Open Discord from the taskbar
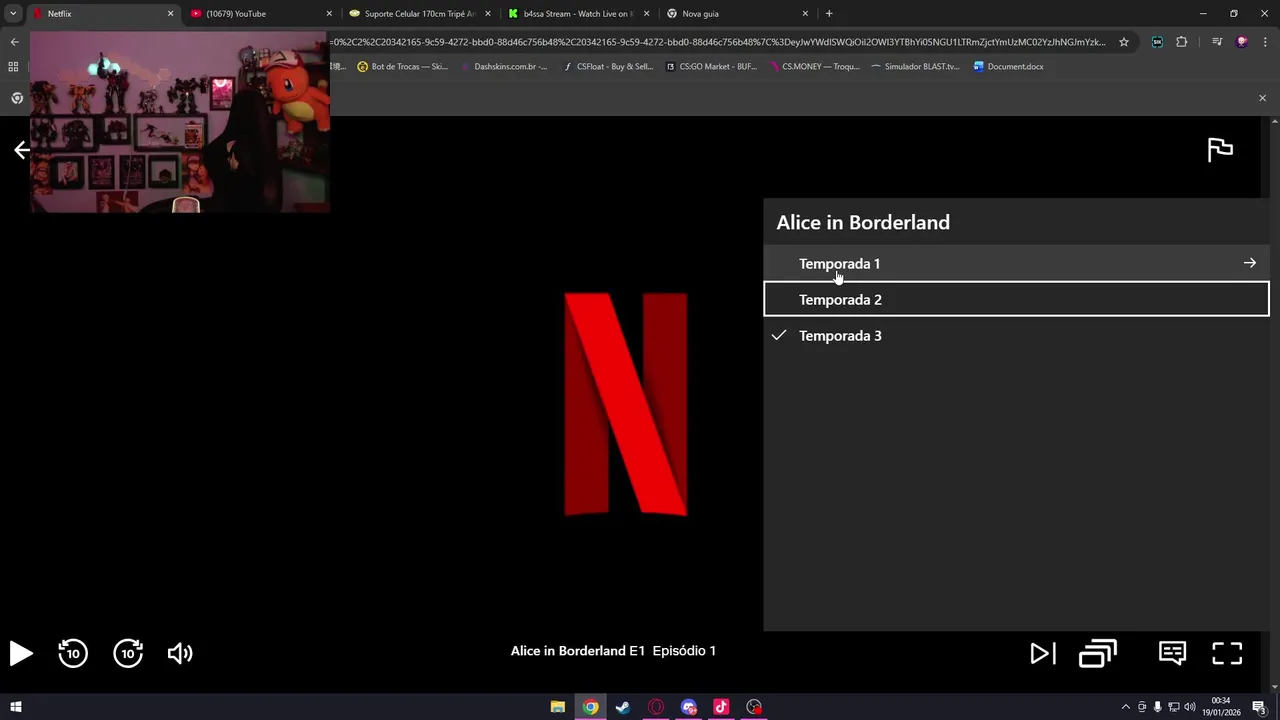Screen dimensions: 1280x720 click(x=689, y=707)
